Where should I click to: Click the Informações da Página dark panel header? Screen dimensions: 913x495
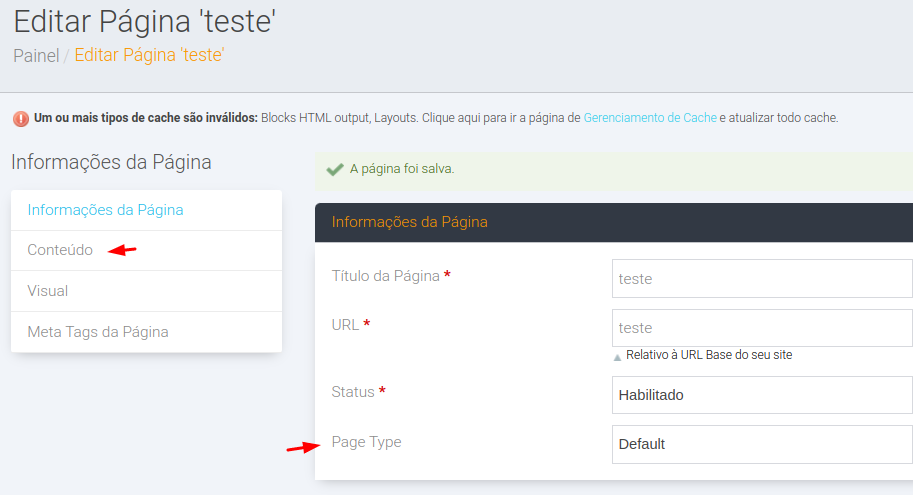[x=614, y=222]
